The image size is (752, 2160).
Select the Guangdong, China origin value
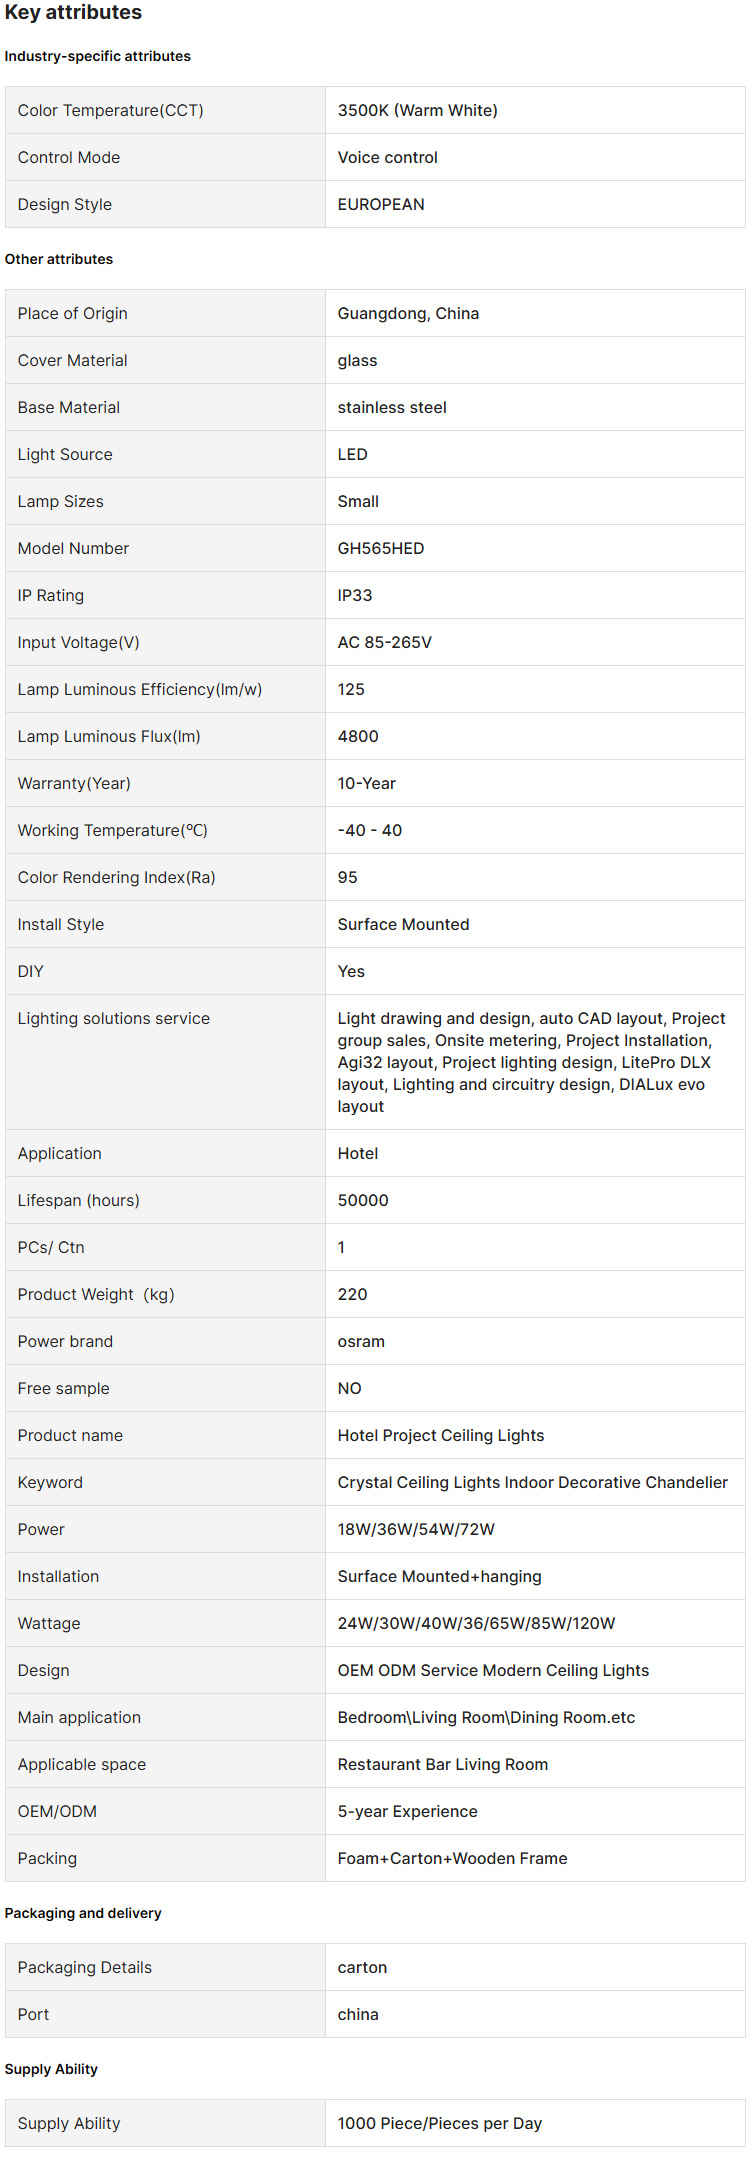click(x=408, y=313)
